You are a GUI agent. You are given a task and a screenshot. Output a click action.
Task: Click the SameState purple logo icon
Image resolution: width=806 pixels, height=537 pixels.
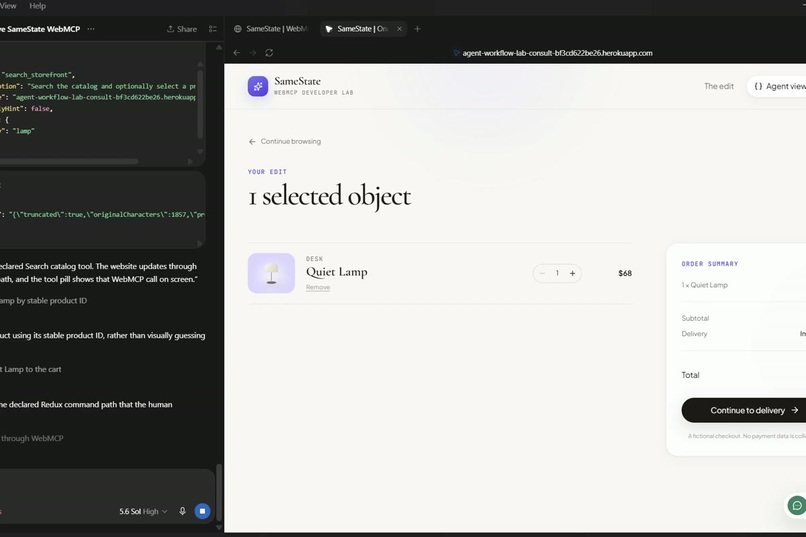click(x=258, y=86)
